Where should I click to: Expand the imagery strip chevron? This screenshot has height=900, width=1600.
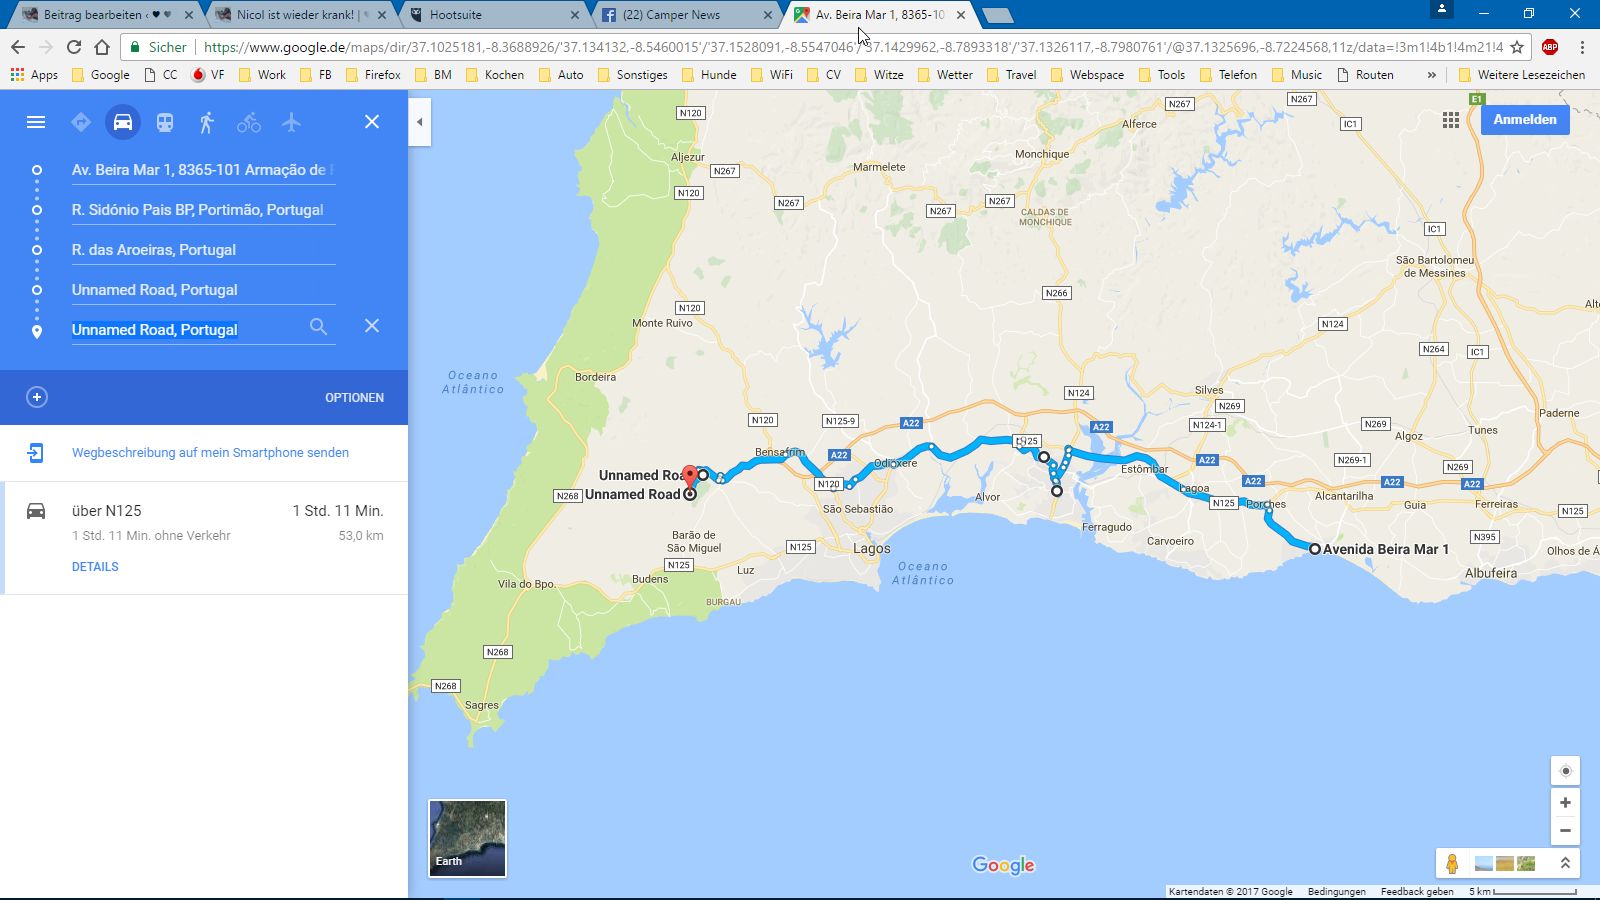coord(1565,863)
